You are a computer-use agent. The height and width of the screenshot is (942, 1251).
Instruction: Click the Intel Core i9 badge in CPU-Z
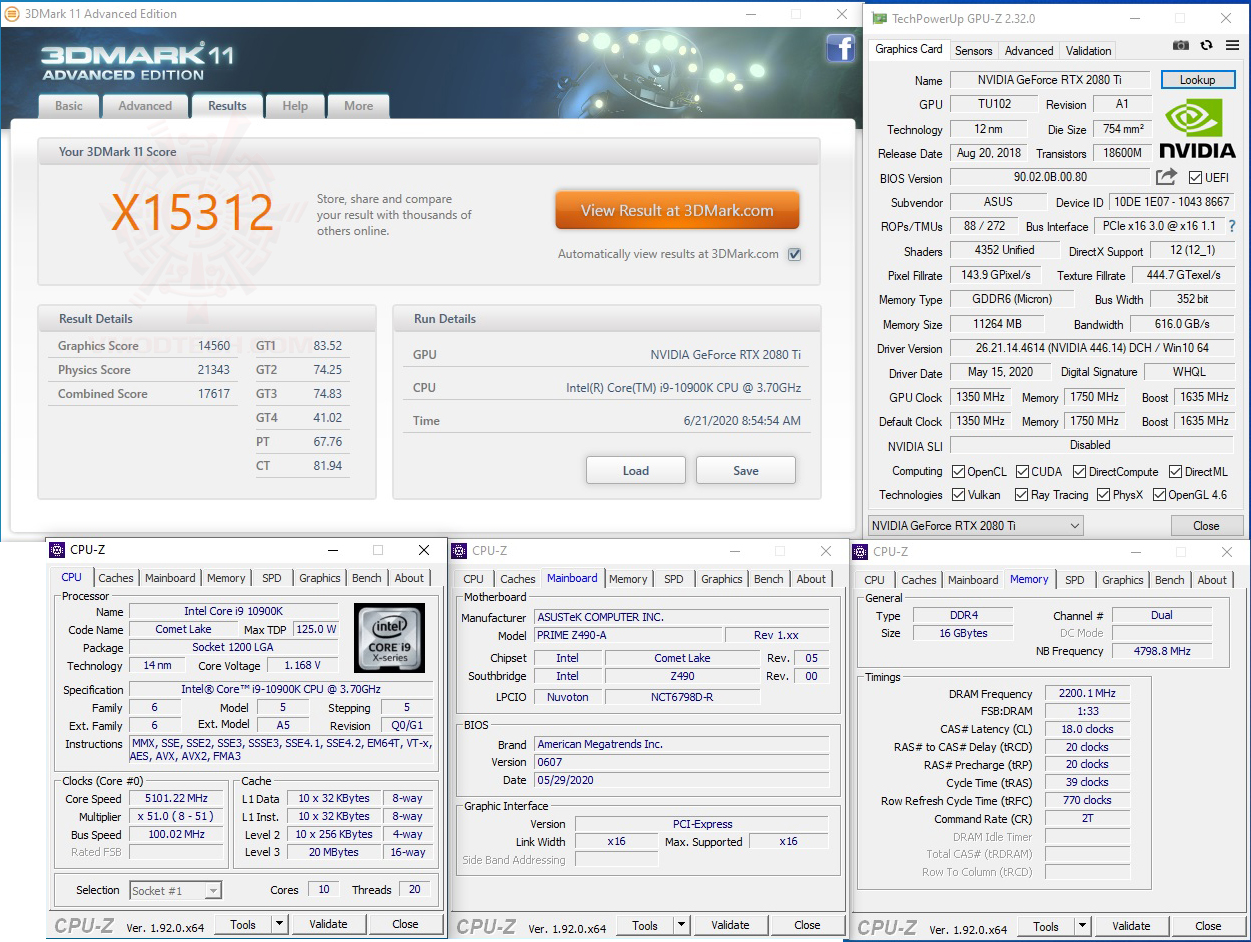(389, 637)
